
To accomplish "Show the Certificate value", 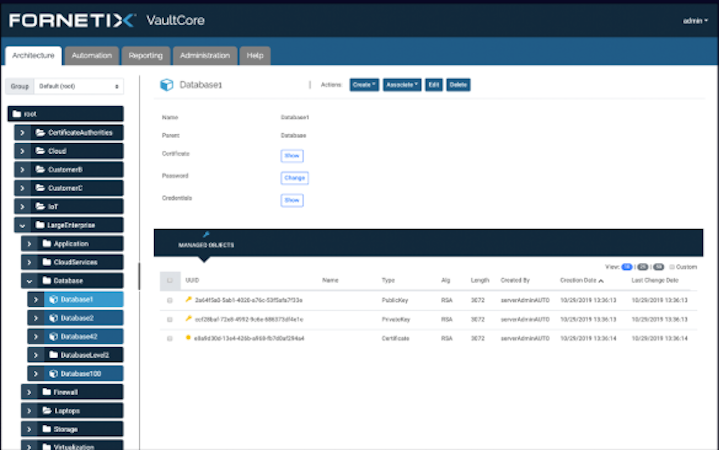I will (x=292, y=156).
